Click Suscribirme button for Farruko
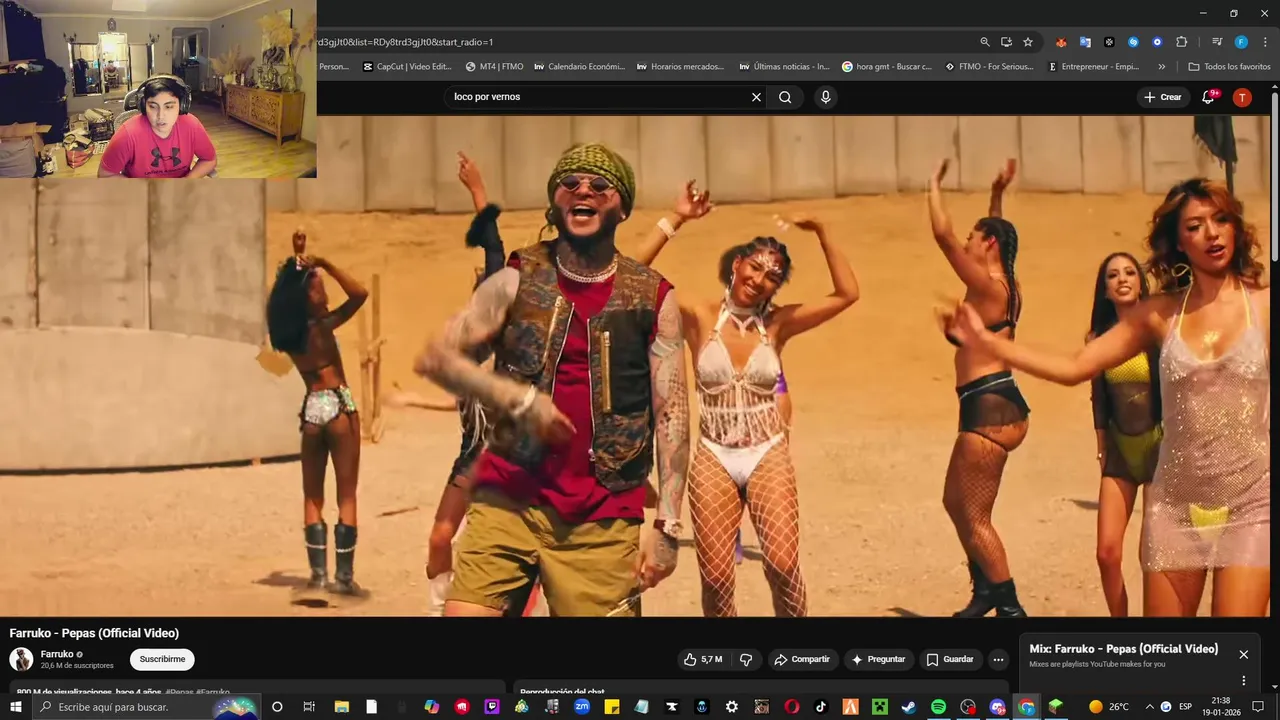Viewport: 1280px width, 720px height. (x=162, y=659)
